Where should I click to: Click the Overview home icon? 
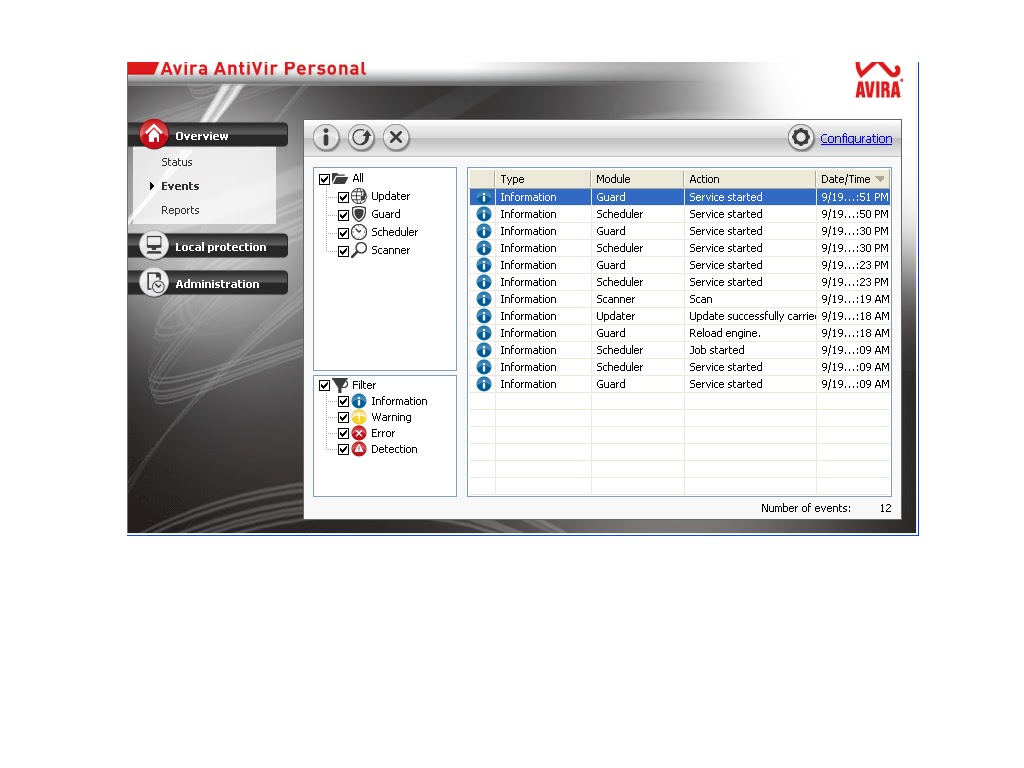pos(153,134)
